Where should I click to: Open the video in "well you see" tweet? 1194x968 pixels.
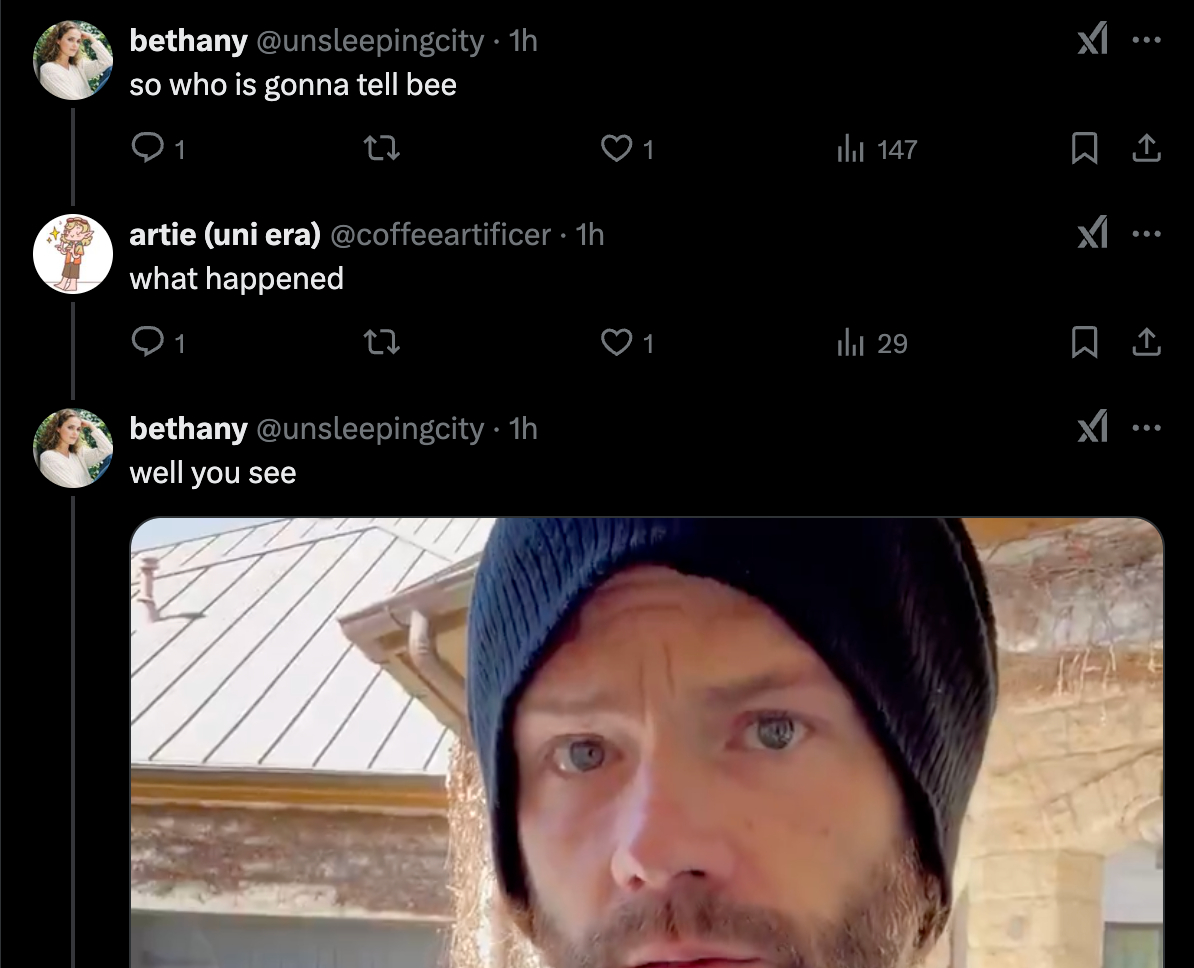tap(647, 742)
